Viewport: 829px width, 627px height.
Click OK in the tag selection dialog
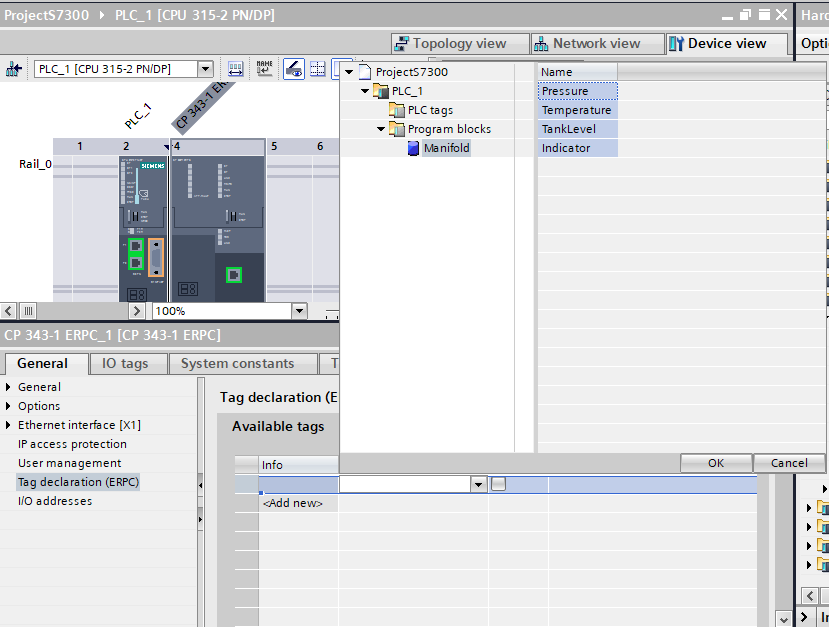tap(716, 463)
